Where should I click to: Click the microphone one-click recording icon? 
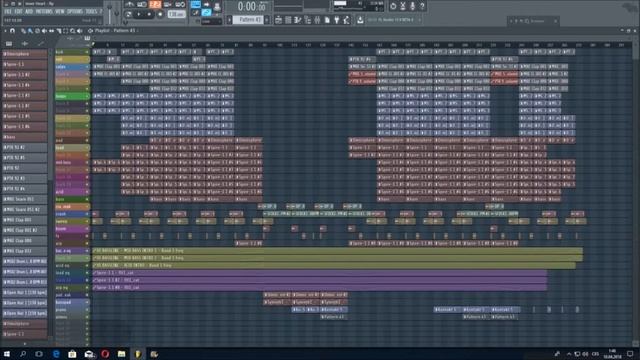(x=413, y=6)
